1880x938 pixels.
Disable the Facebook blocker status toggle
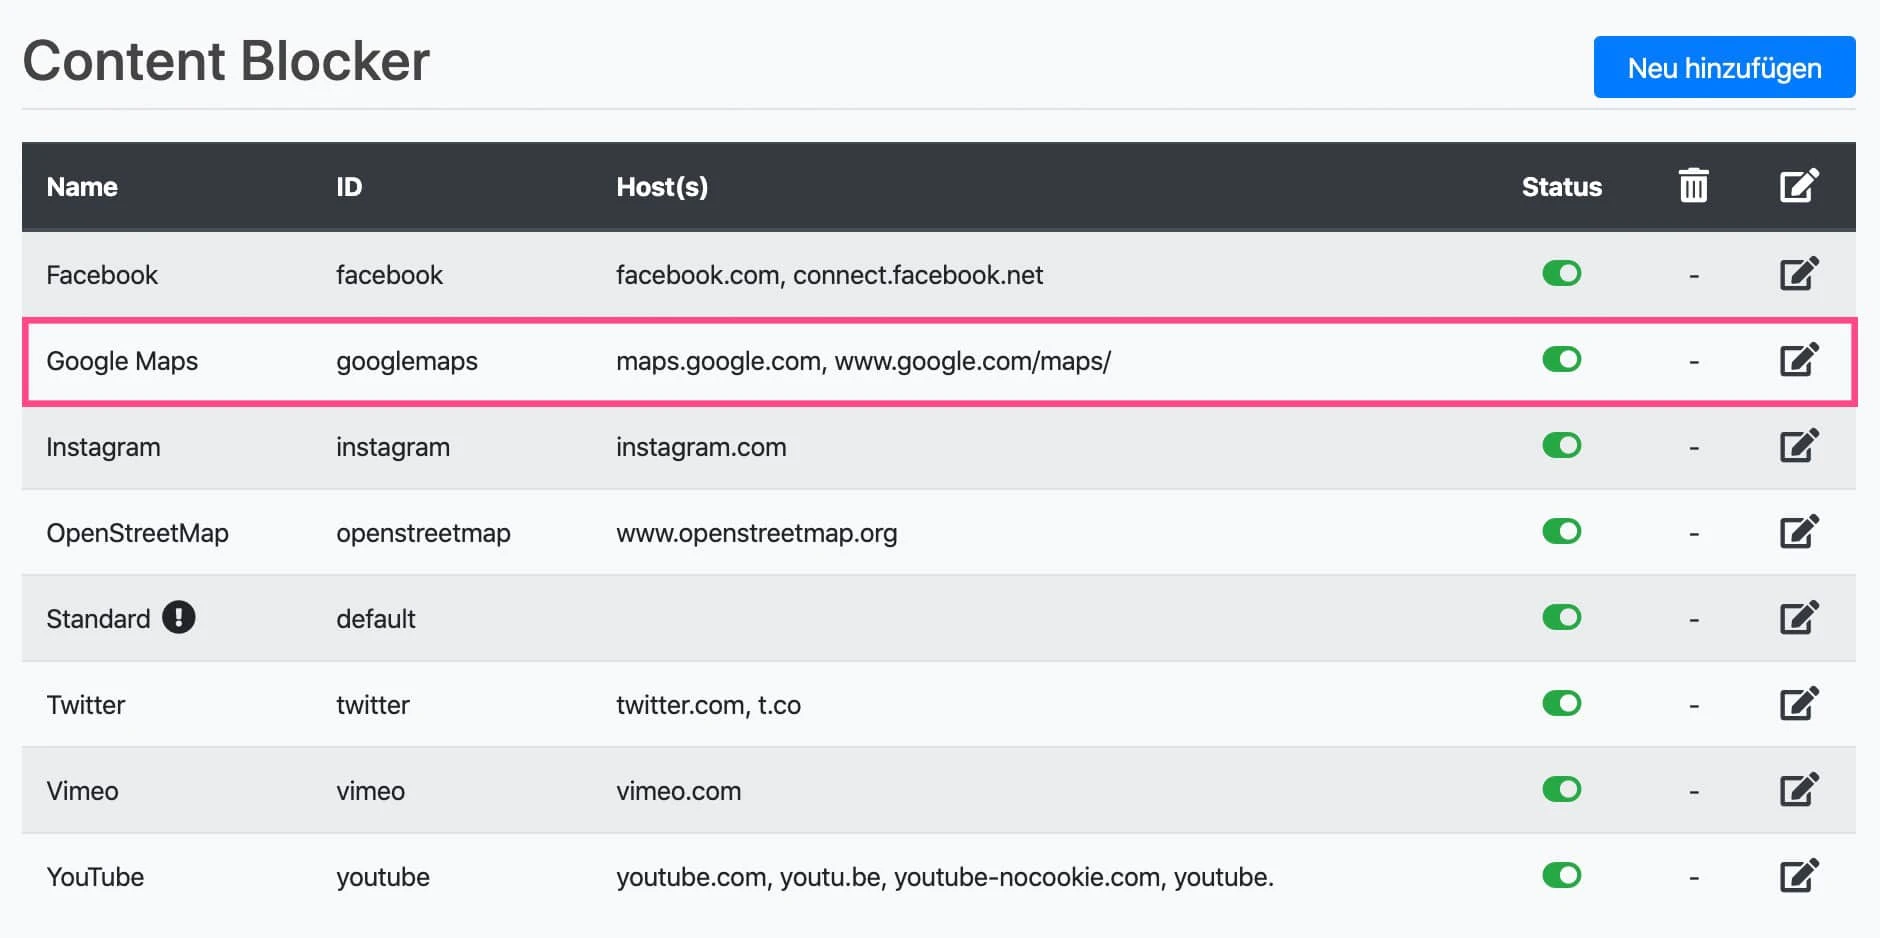pyautogui.click(x=1562, y=272)
